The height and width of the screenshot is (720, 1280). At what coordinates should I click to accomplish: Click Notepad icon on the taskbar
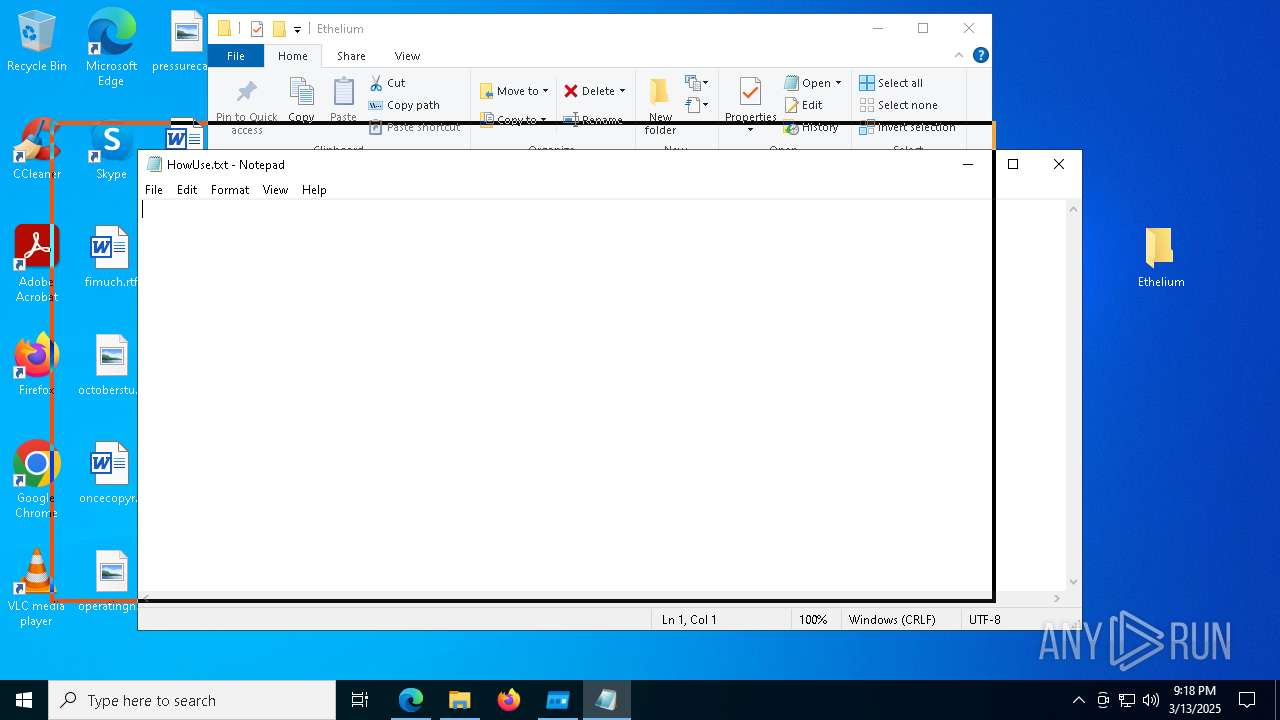606,700
